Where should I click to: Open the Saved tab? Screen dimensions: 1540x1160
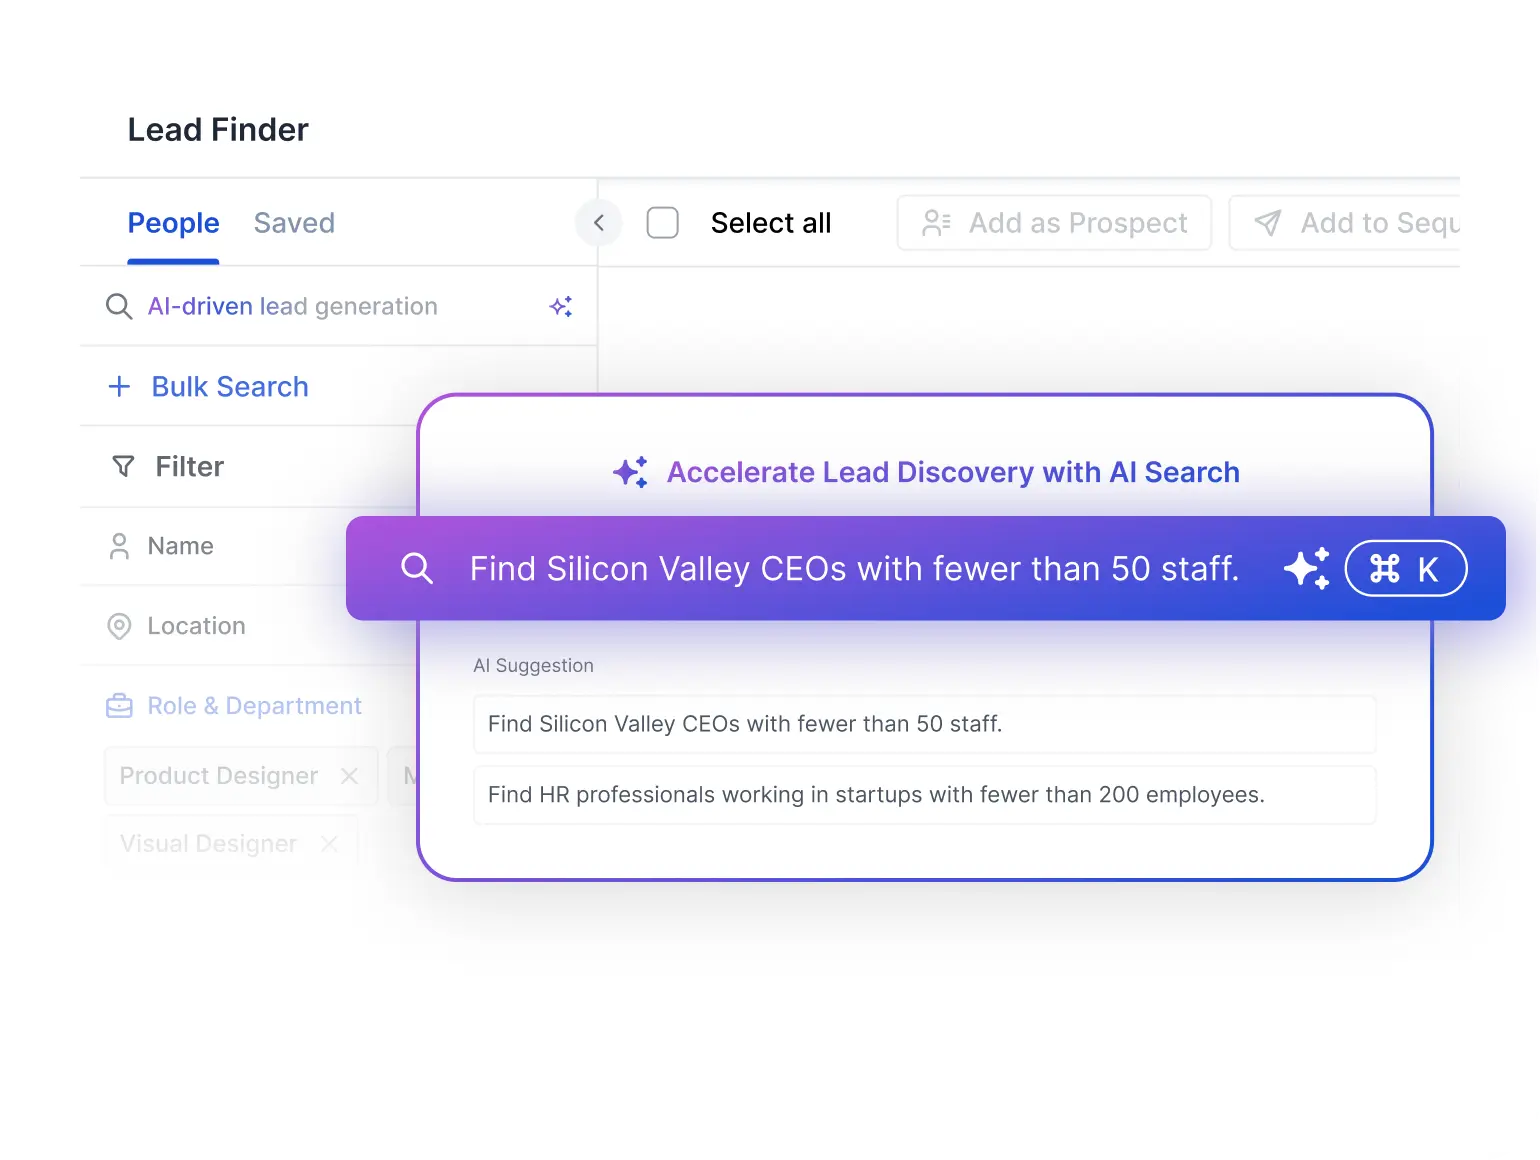tap(294, 223)
